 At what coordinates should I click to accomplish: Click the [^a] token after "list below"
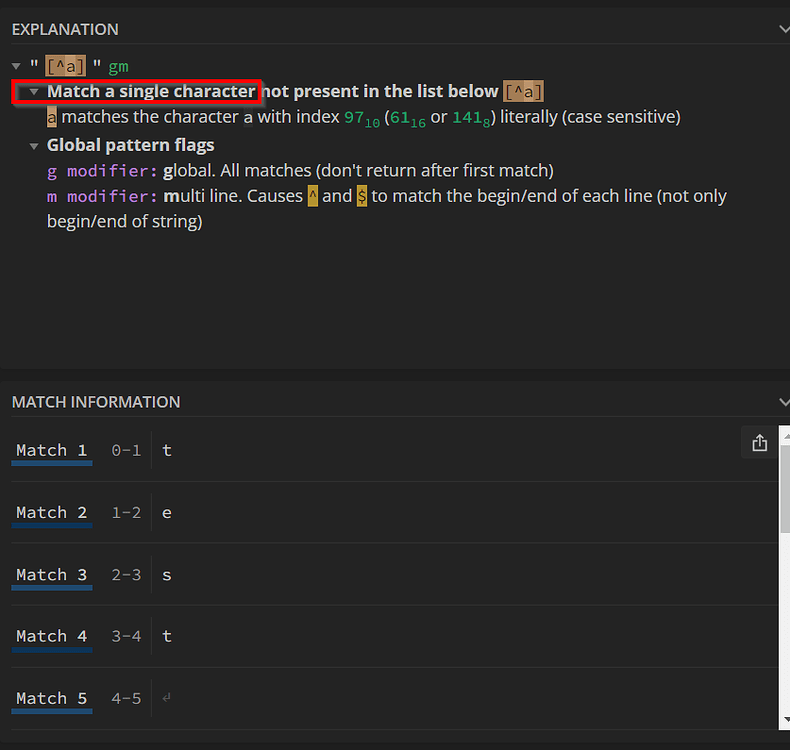pyautogui.click(x=523, y=92)
